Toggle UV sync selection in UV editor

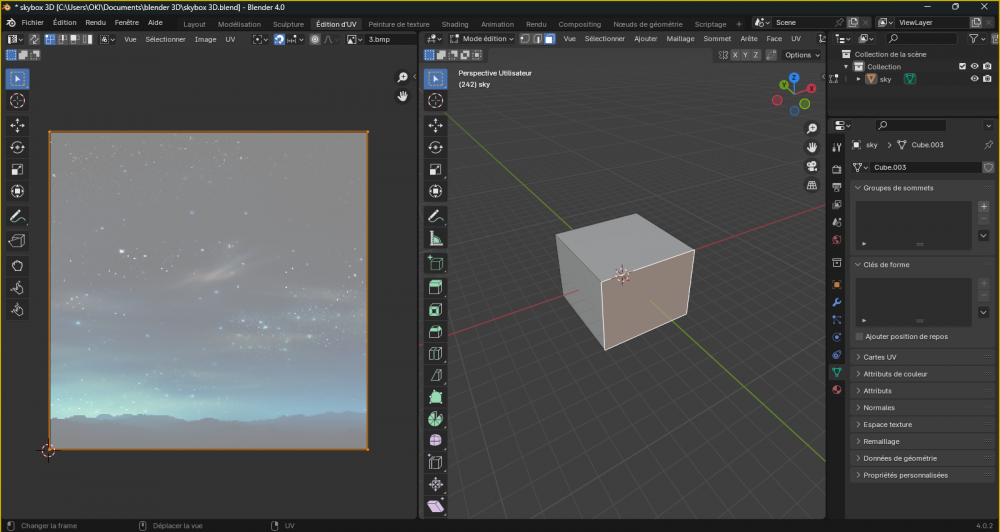point(34,40)
